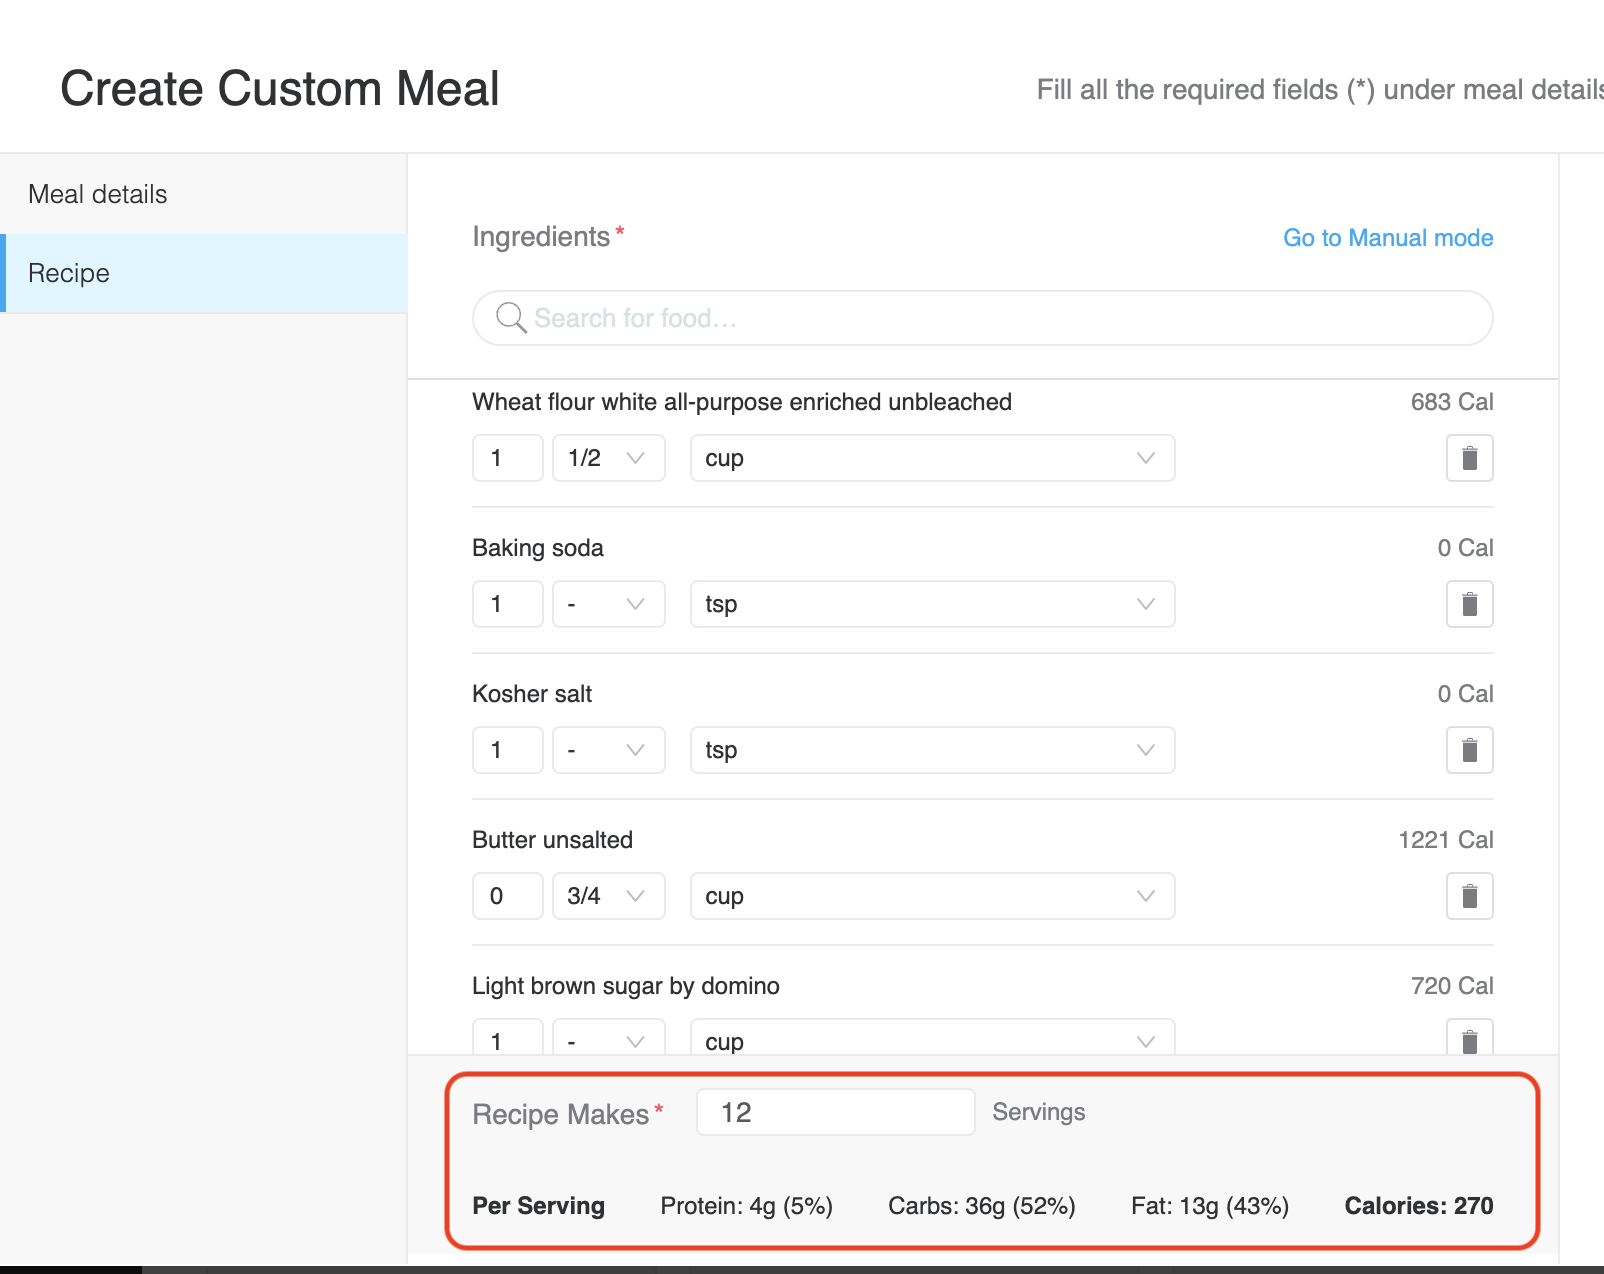Click the magnifier icon in food search

coord(511,318)
